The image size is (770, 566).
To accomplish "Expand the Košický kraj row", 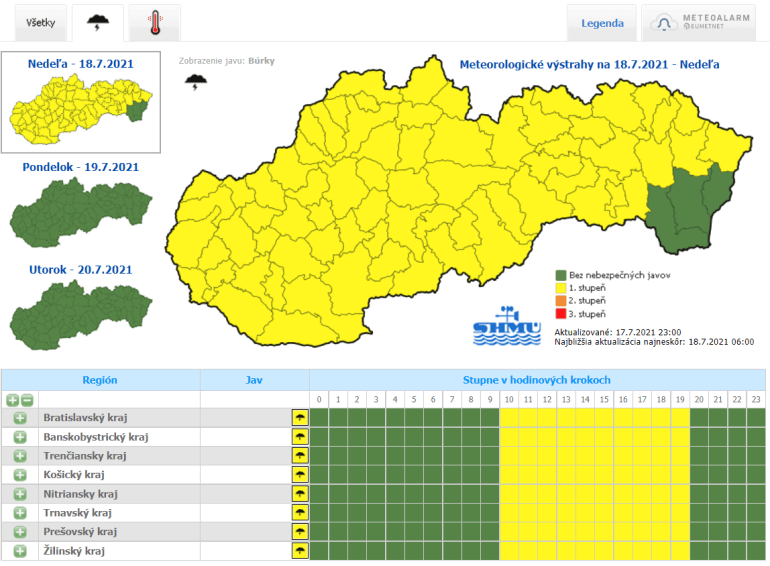I will point(20,475).
